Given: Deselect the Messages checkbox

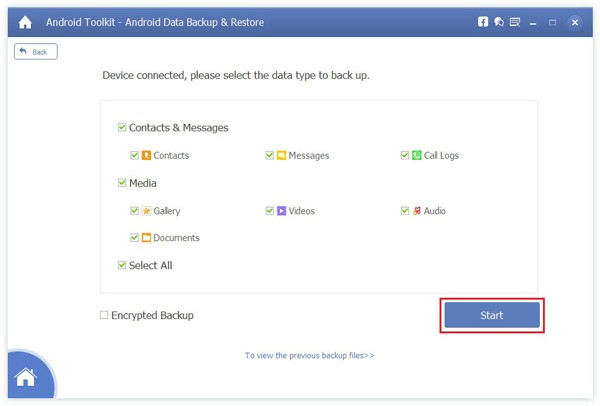Looking at the screenshot, I should click(270, 155).
